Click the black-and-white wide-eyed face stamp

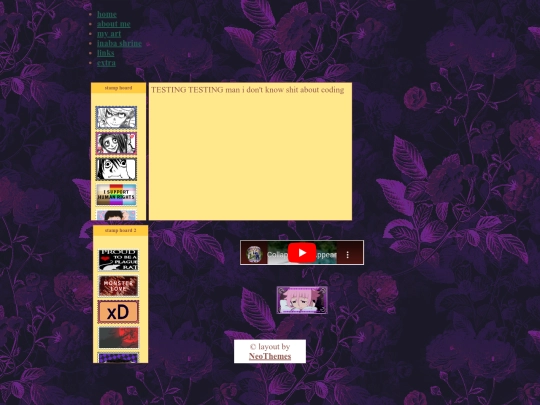pos(116,169)
